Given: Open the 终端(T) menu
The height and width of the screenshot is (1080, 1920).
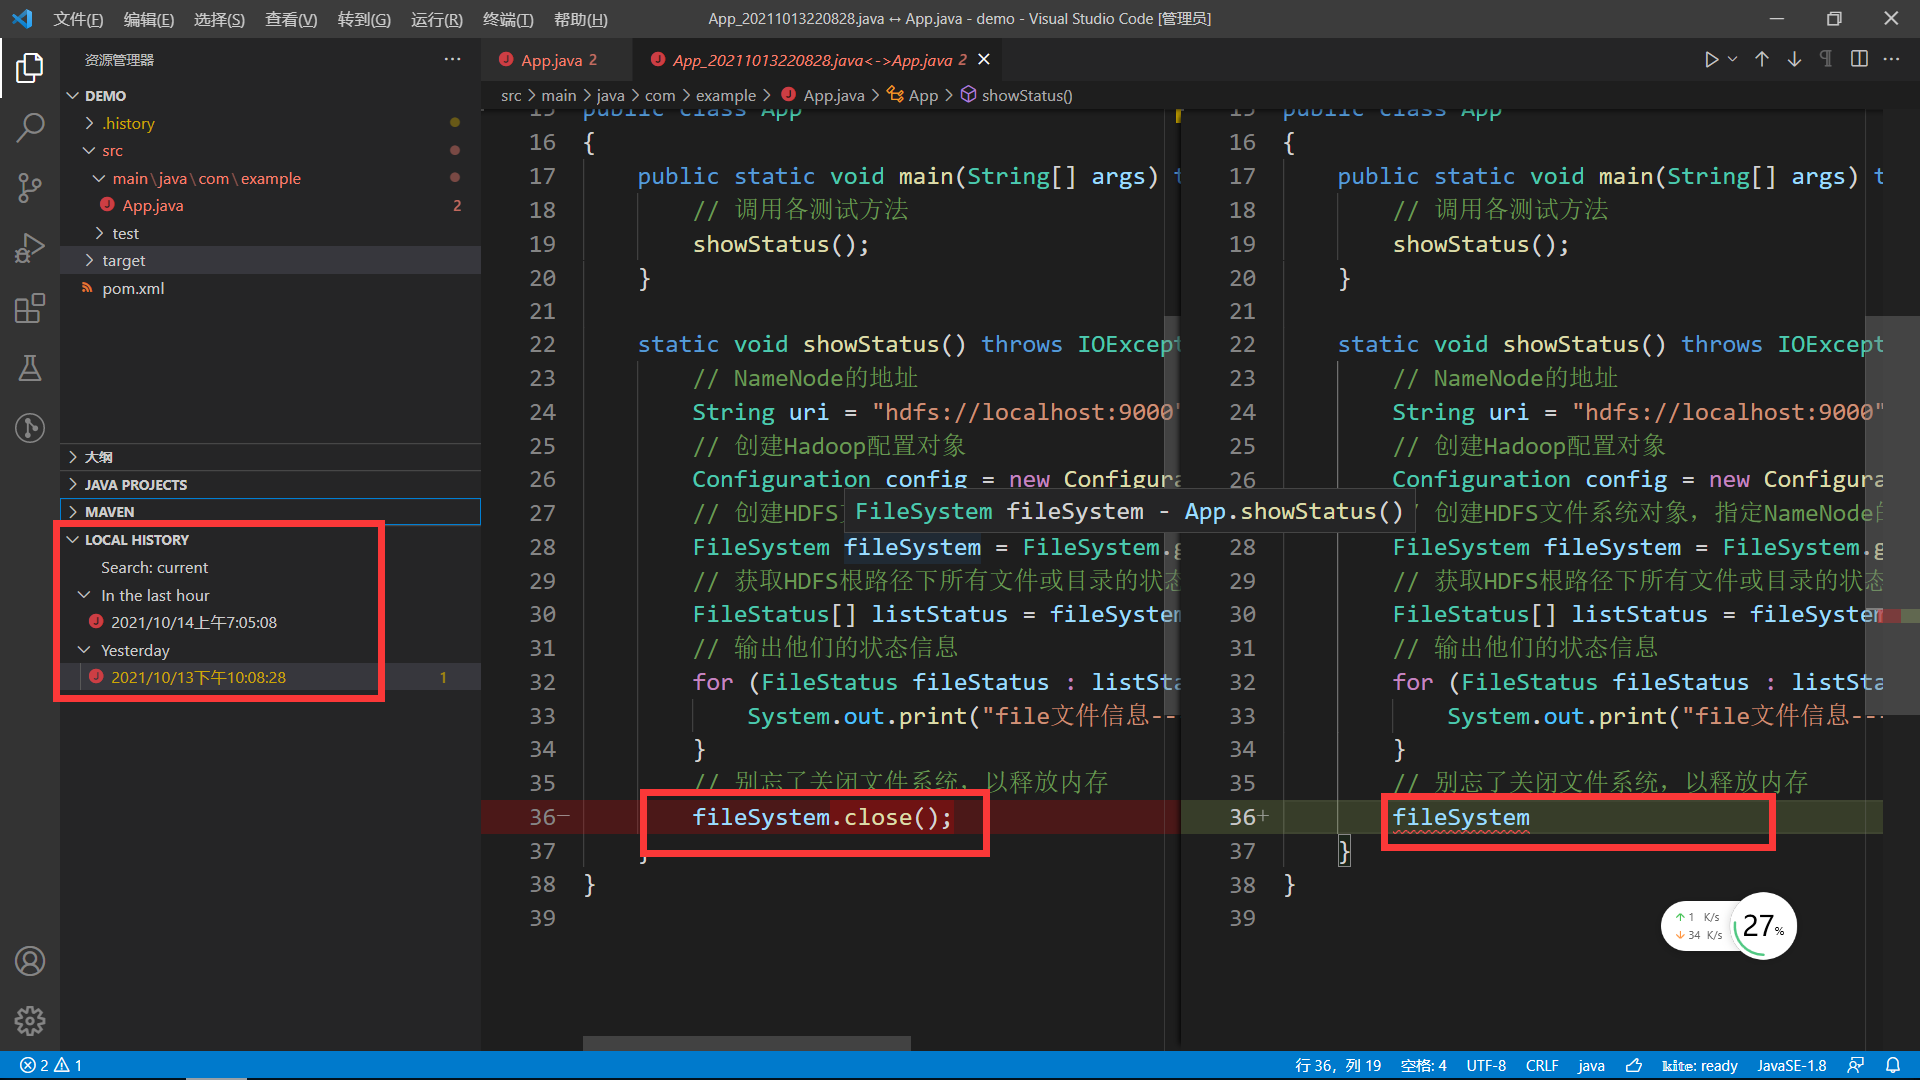Looking at the screenshot, I should [x=508, y=19].
